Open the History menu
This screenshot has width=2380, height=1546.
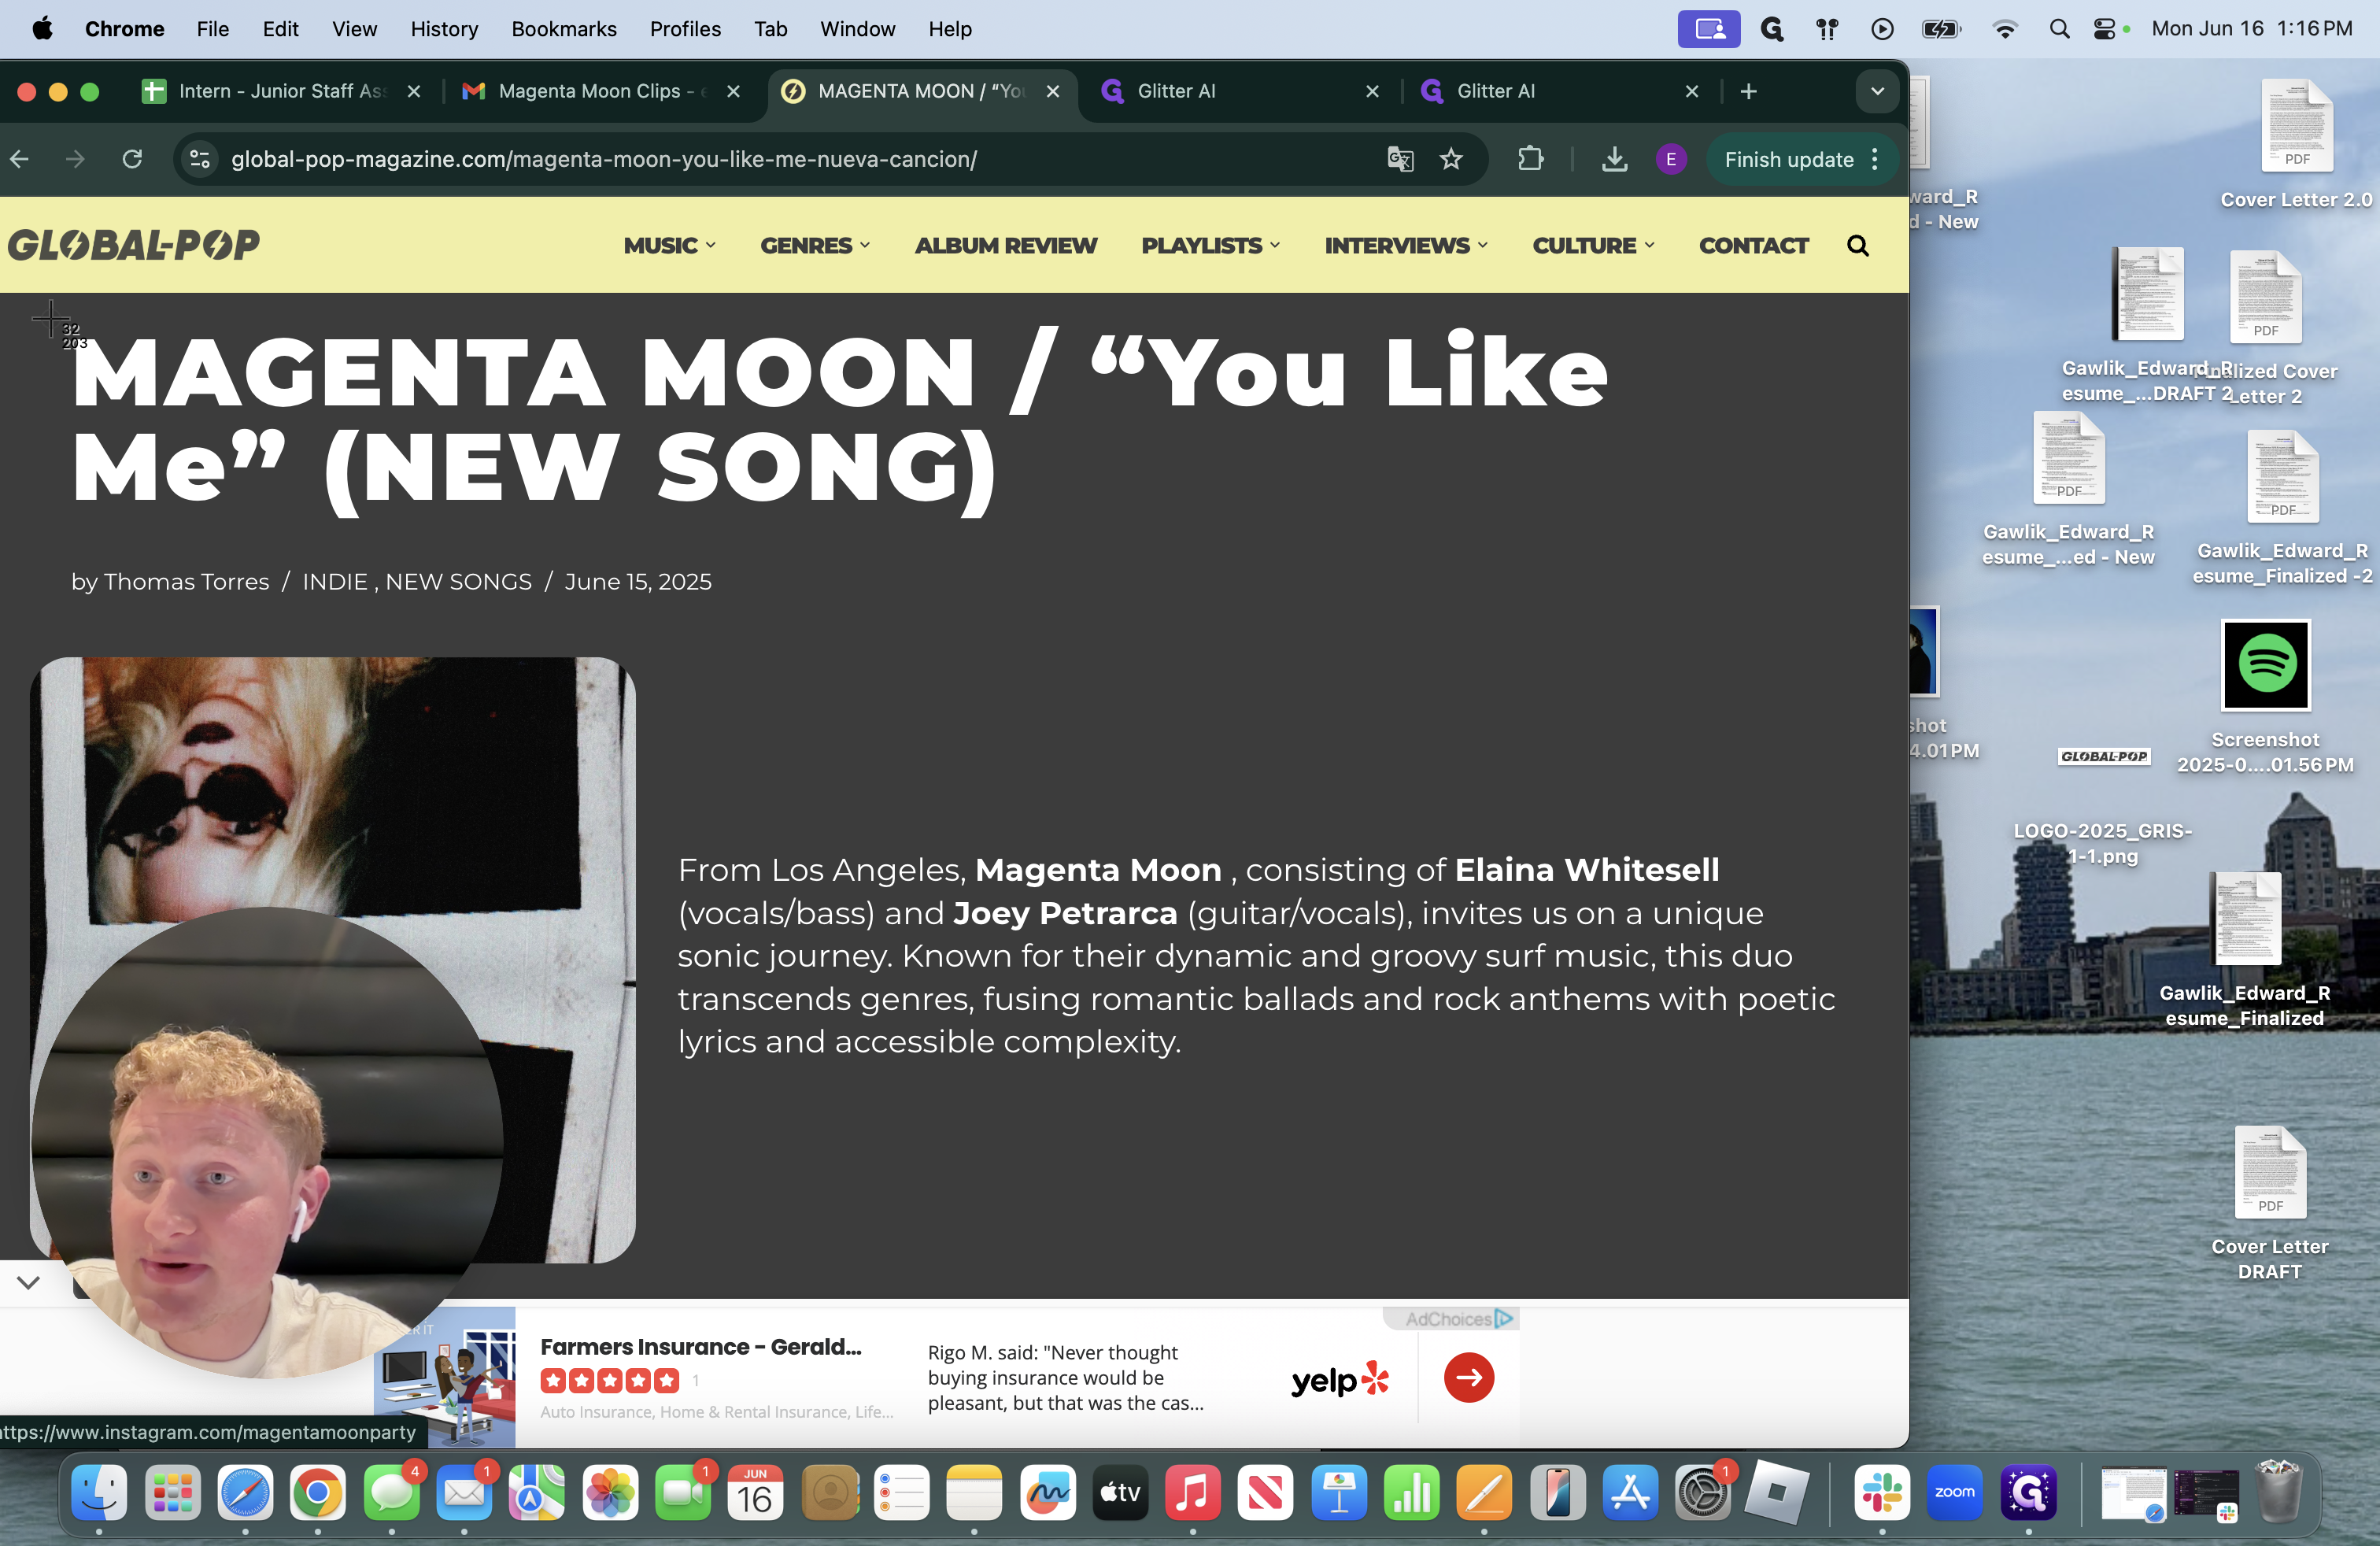pos(444,29)
